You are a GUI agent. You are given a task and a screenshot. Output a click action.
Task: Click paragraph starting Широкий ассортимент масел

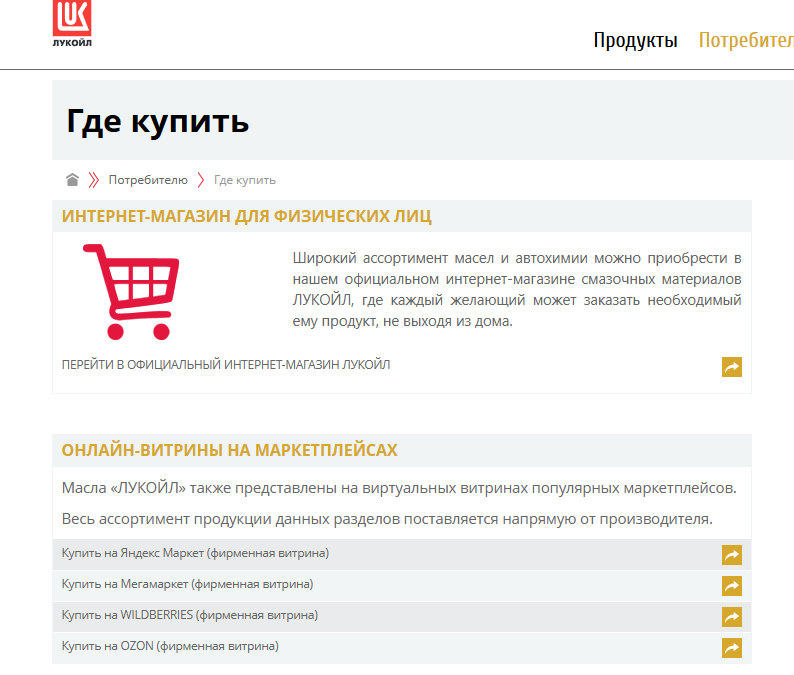coord(517,290)
